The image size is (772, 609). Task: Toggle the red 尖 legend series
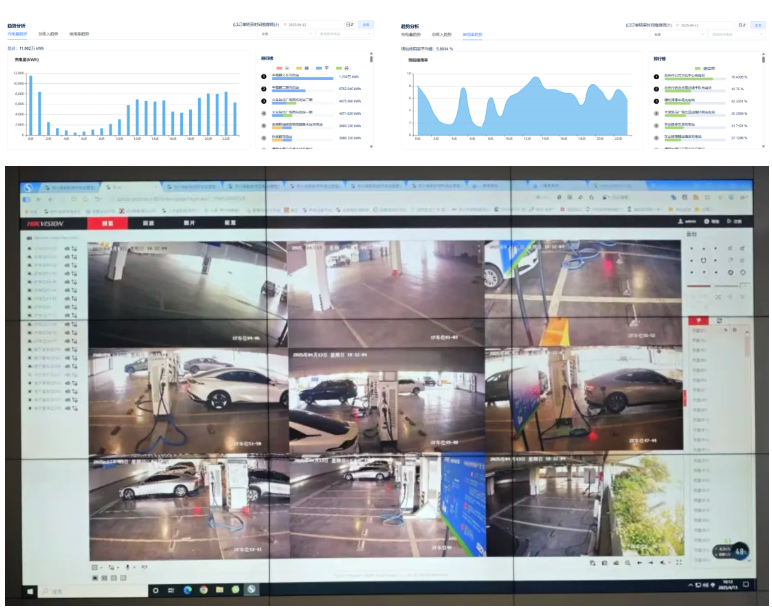(x=283, y=68)
